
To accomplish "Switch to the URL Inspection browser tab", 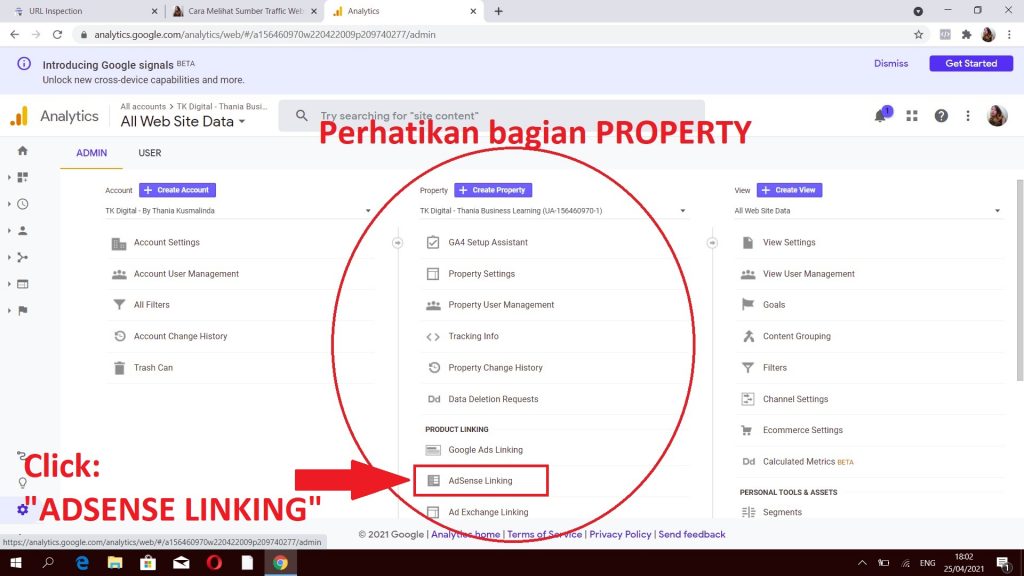I will pyautogui.click(x=82, y=11).
